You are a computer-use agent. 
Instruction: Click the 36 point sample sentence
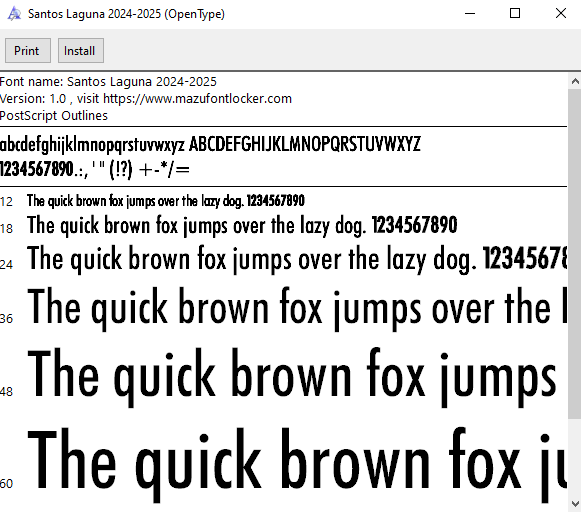coord(297,308)
